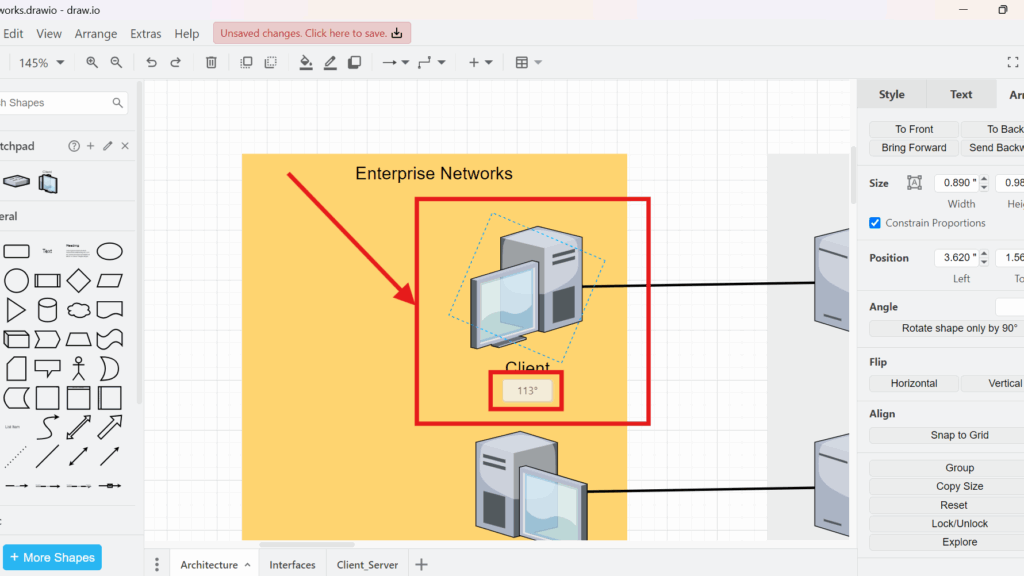
Task: Select the client computer scratchpad shape
Action: coord(48,182)
